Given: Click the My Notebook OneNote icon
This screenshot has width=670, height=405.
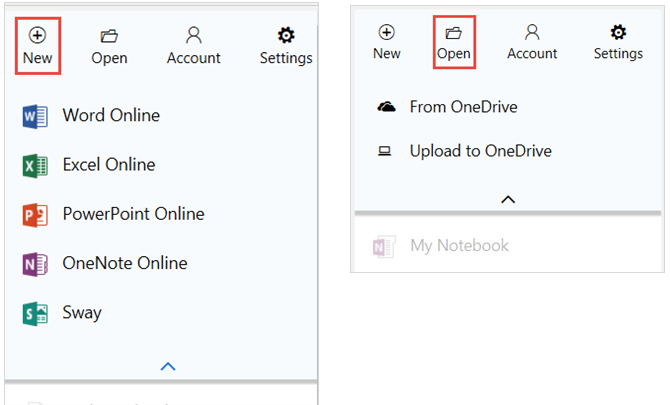Looking at the screenshot, I should coord(384,247).
